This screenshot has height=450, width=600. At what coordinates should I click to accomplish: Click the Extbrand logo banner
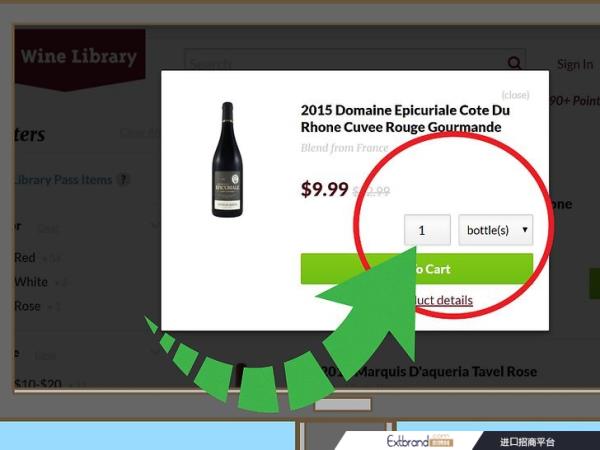coord(420,441)
